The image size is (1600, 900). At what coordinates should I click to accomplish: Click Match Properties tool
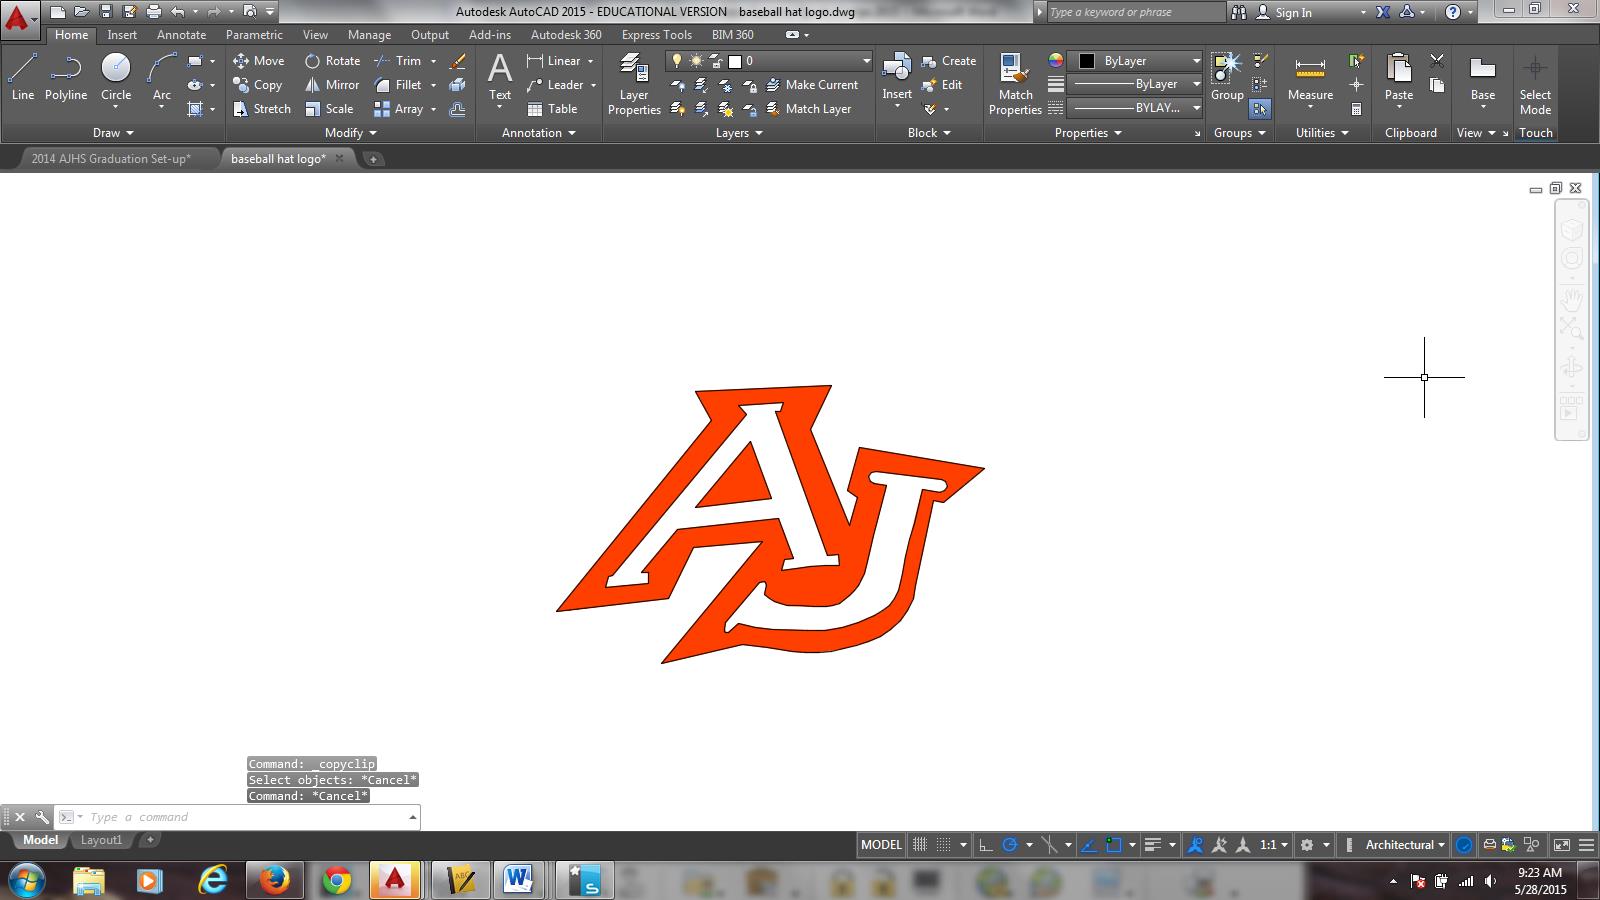[1015, 85]
